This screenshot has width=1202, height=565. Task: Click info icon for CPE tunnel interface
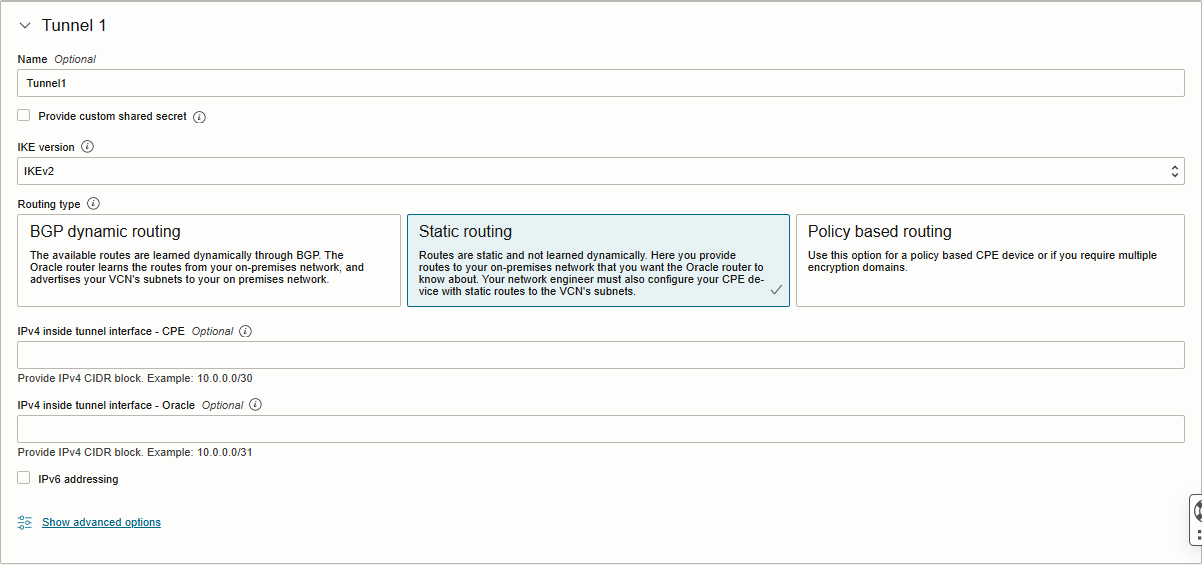[x=245, y=331]
